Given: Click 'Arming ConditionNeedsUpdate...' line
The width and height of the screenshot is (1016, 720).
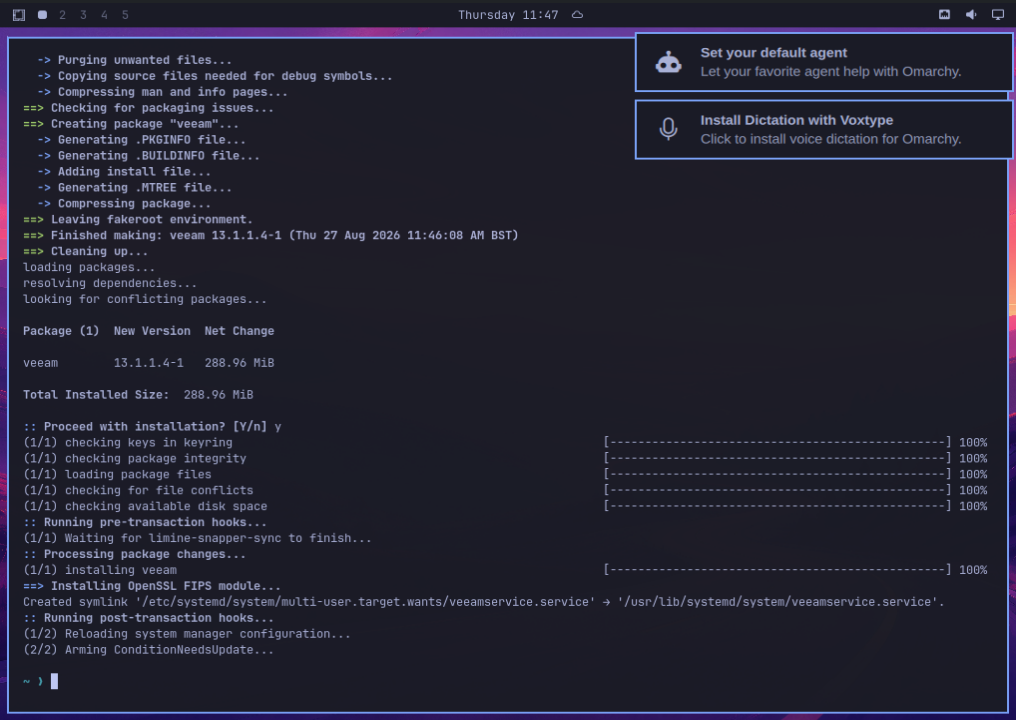Looking at the screenshot, I should [x=148, y=650].
